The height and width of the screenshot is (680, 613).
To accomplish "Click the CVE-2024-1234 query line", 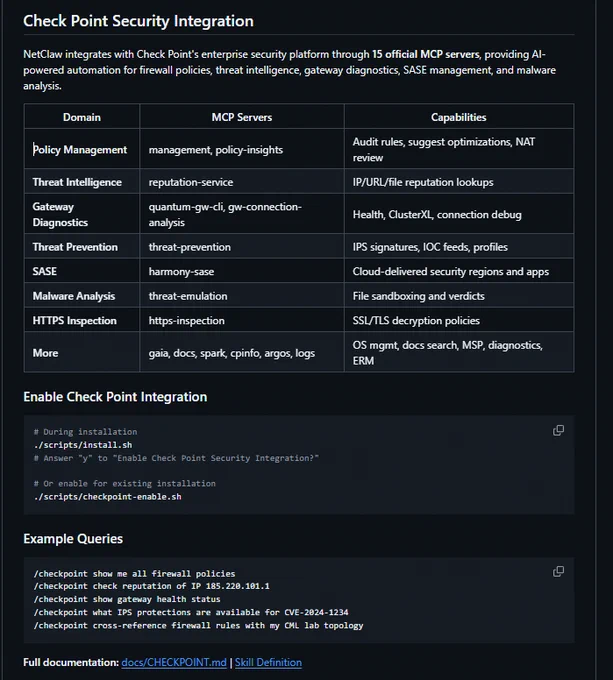I will coord(191,612).
